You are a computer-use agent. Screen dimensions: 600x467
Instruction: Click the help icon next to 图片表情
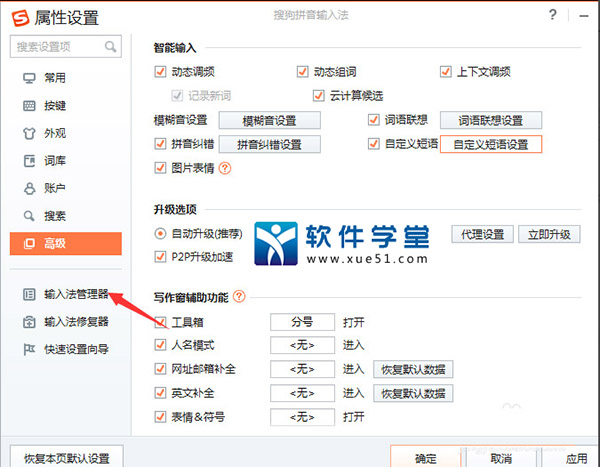(225, 168)
